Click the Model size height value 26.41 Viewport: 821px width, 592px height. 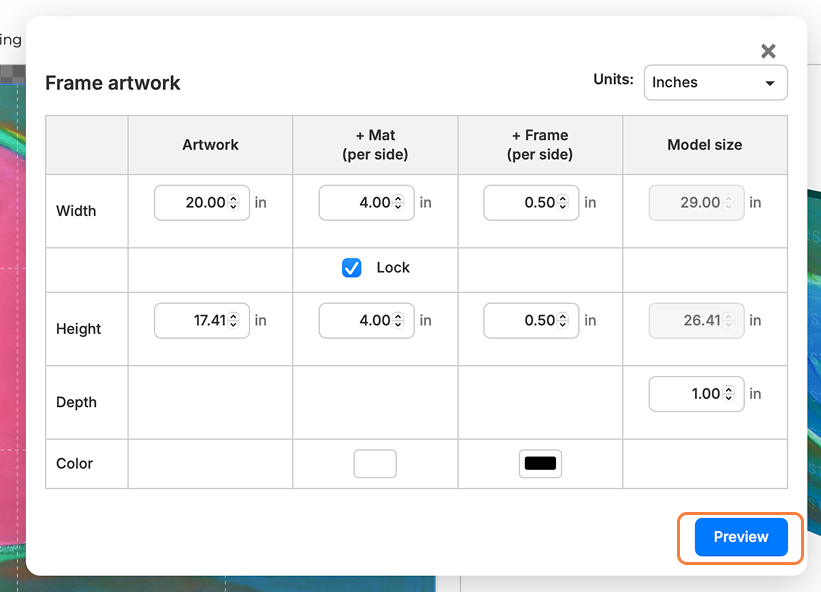[x=702, y=320]
